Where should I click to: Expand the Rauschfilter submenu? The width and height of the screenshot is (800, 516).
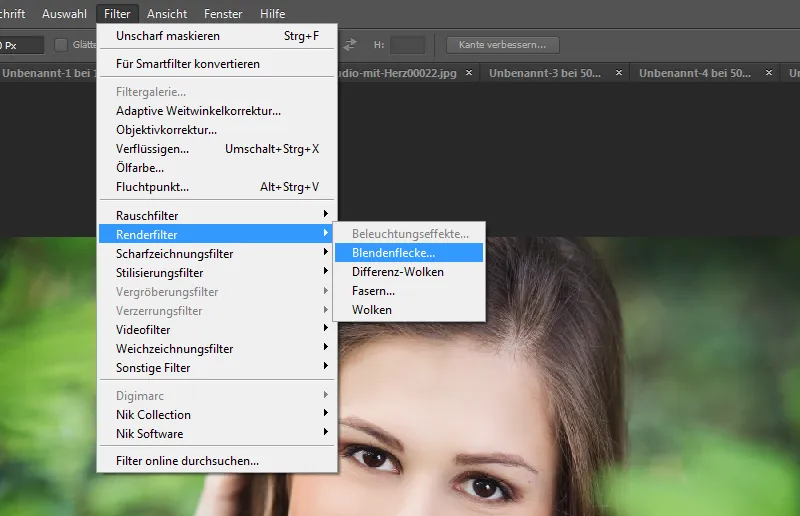click(x=217, y=215)
